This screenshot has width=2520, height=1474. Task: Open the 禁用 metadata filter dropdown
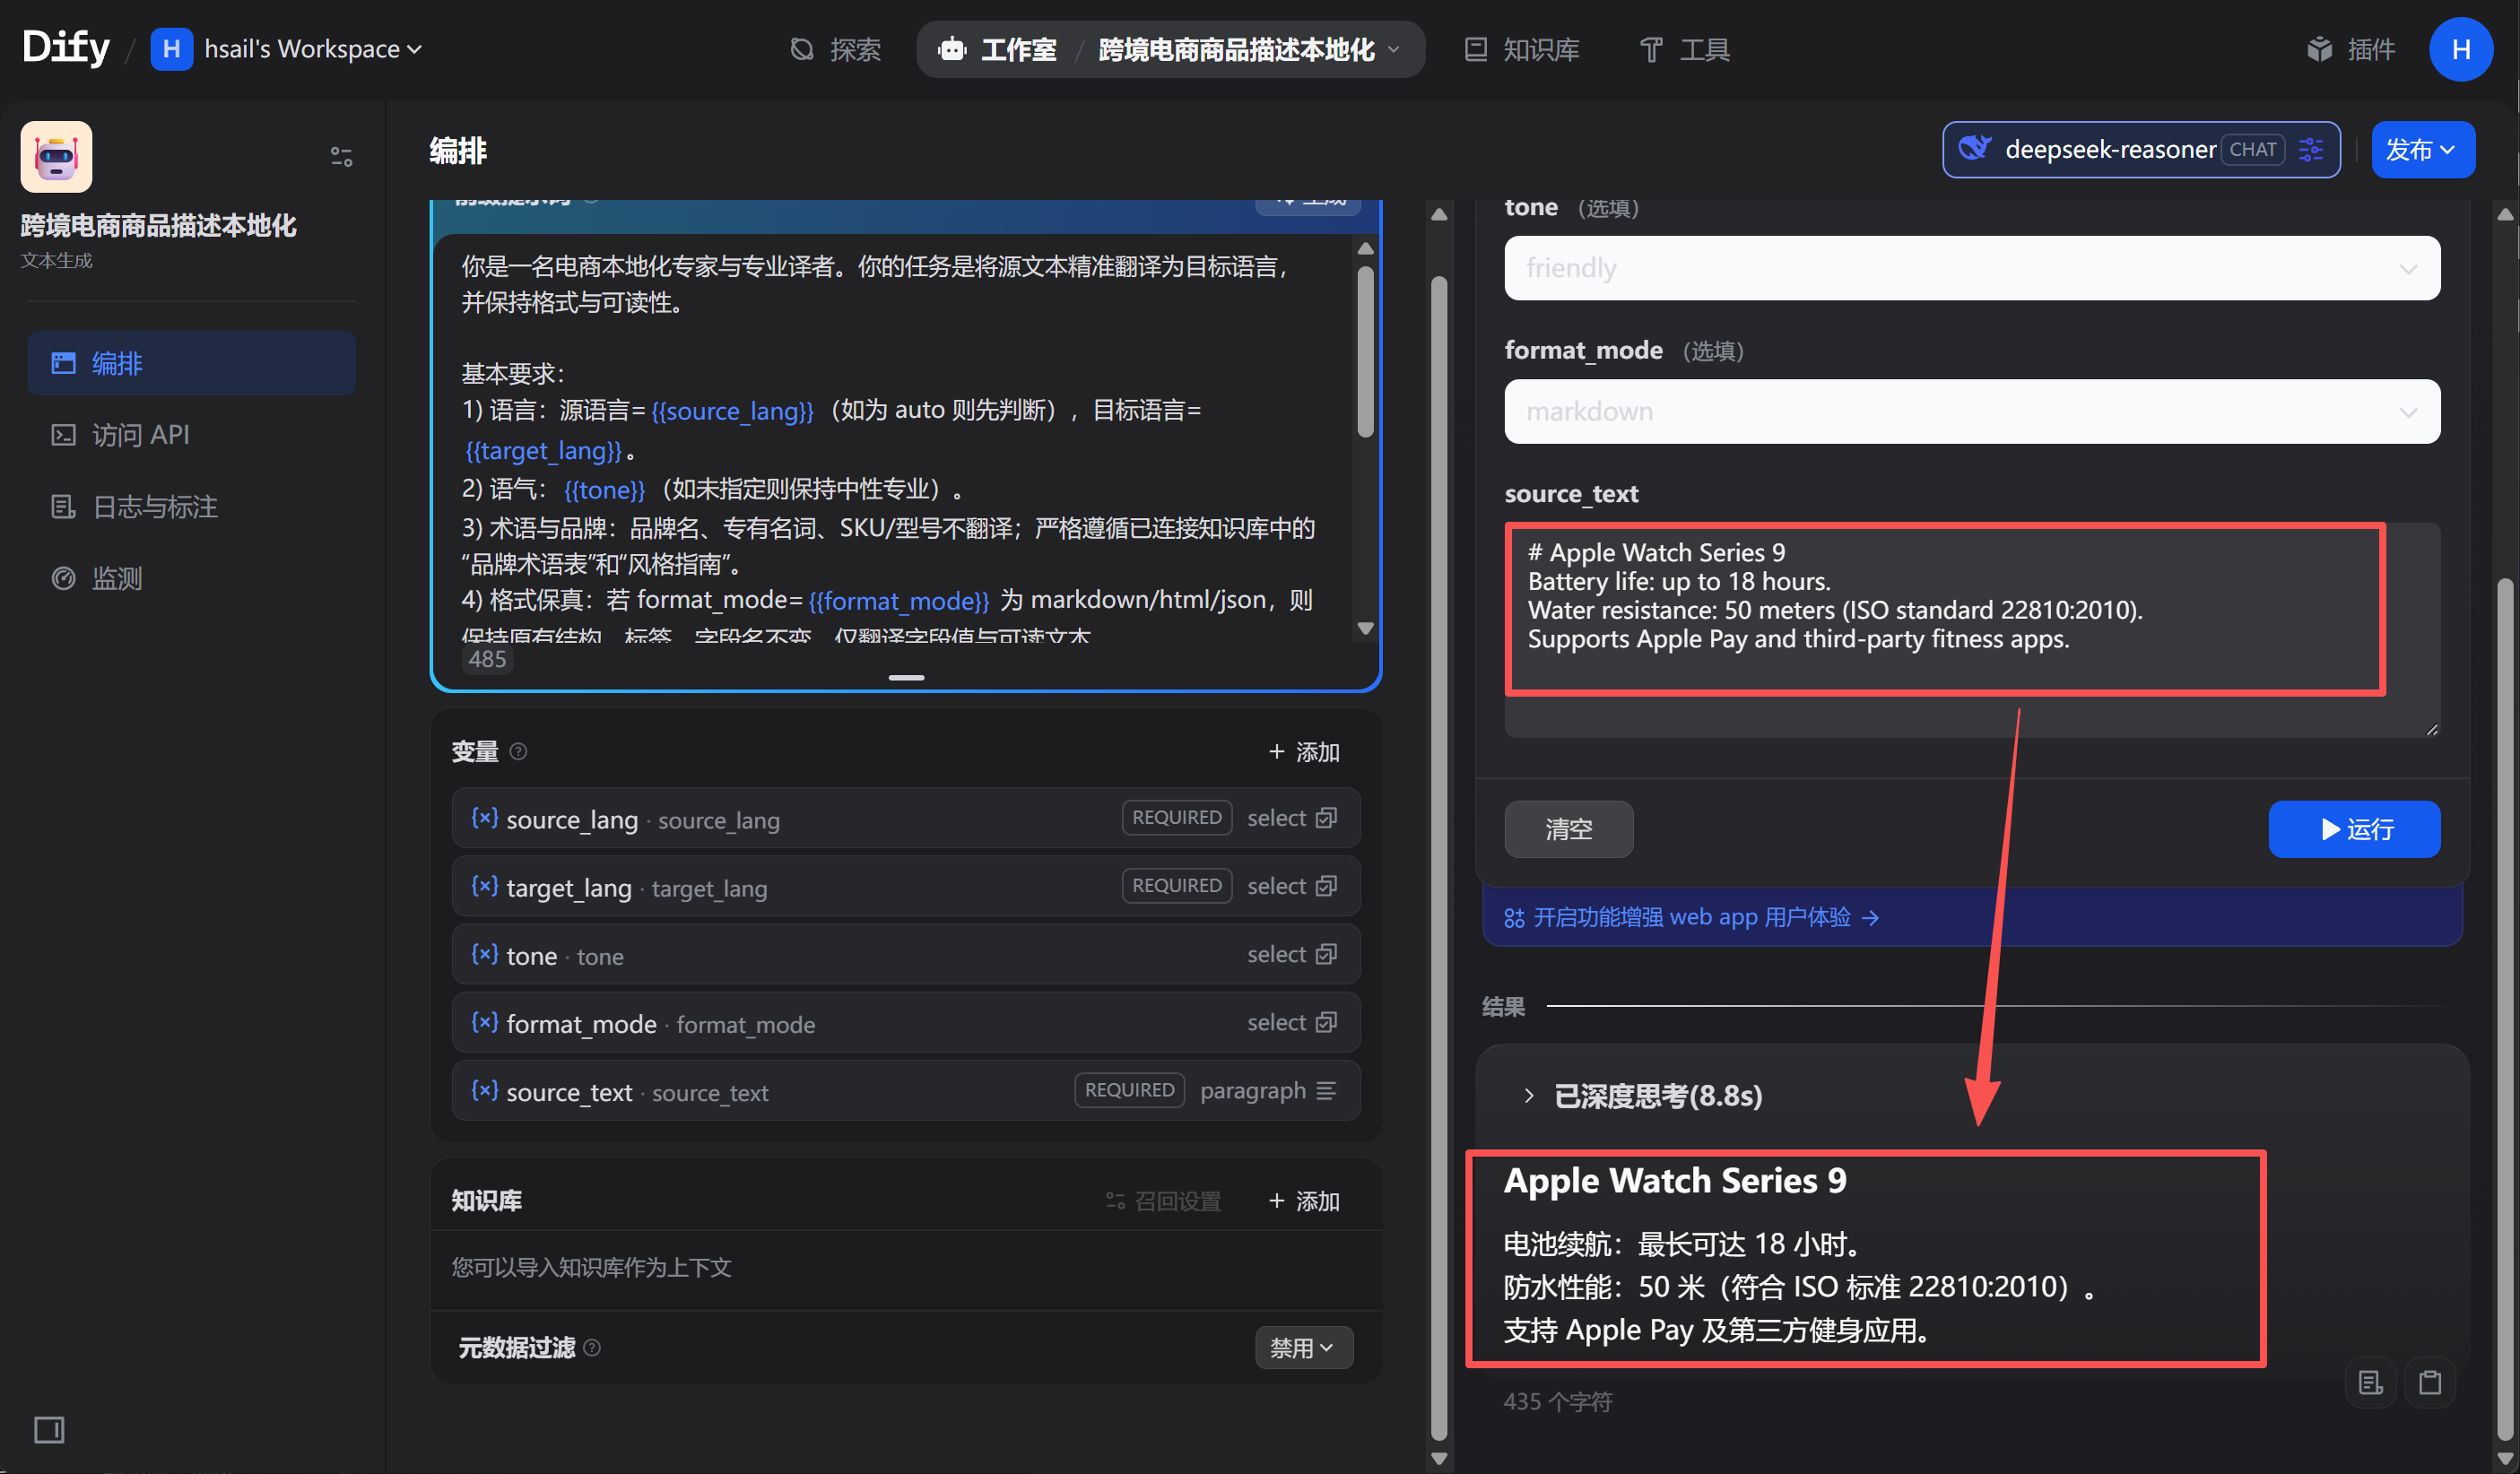pos(1303,1347)
